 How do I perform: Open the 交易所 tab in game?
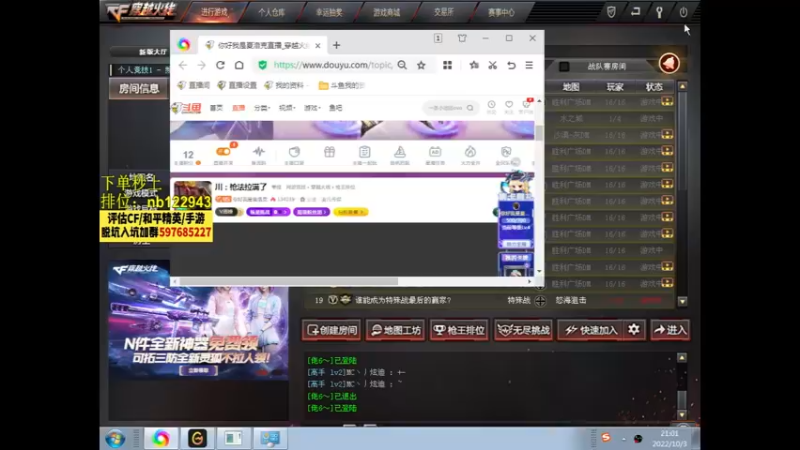click(443, 12)
